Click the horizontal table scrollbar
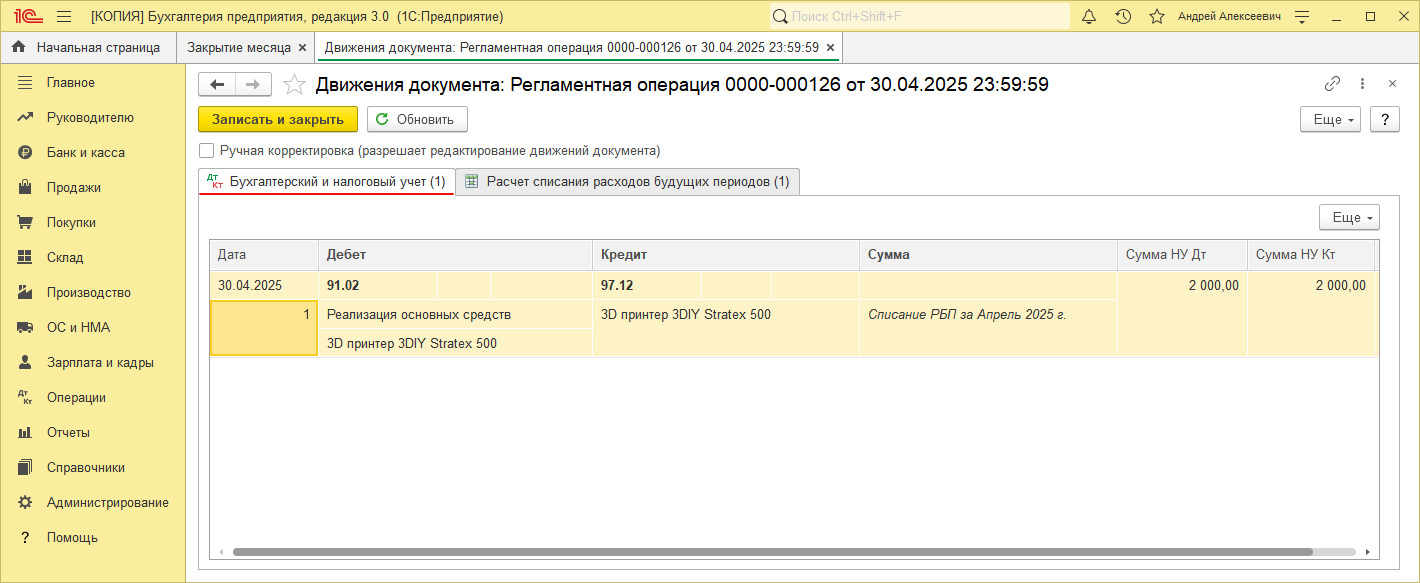This screenshot has width=1420, height=583. [x=772, y=551]
